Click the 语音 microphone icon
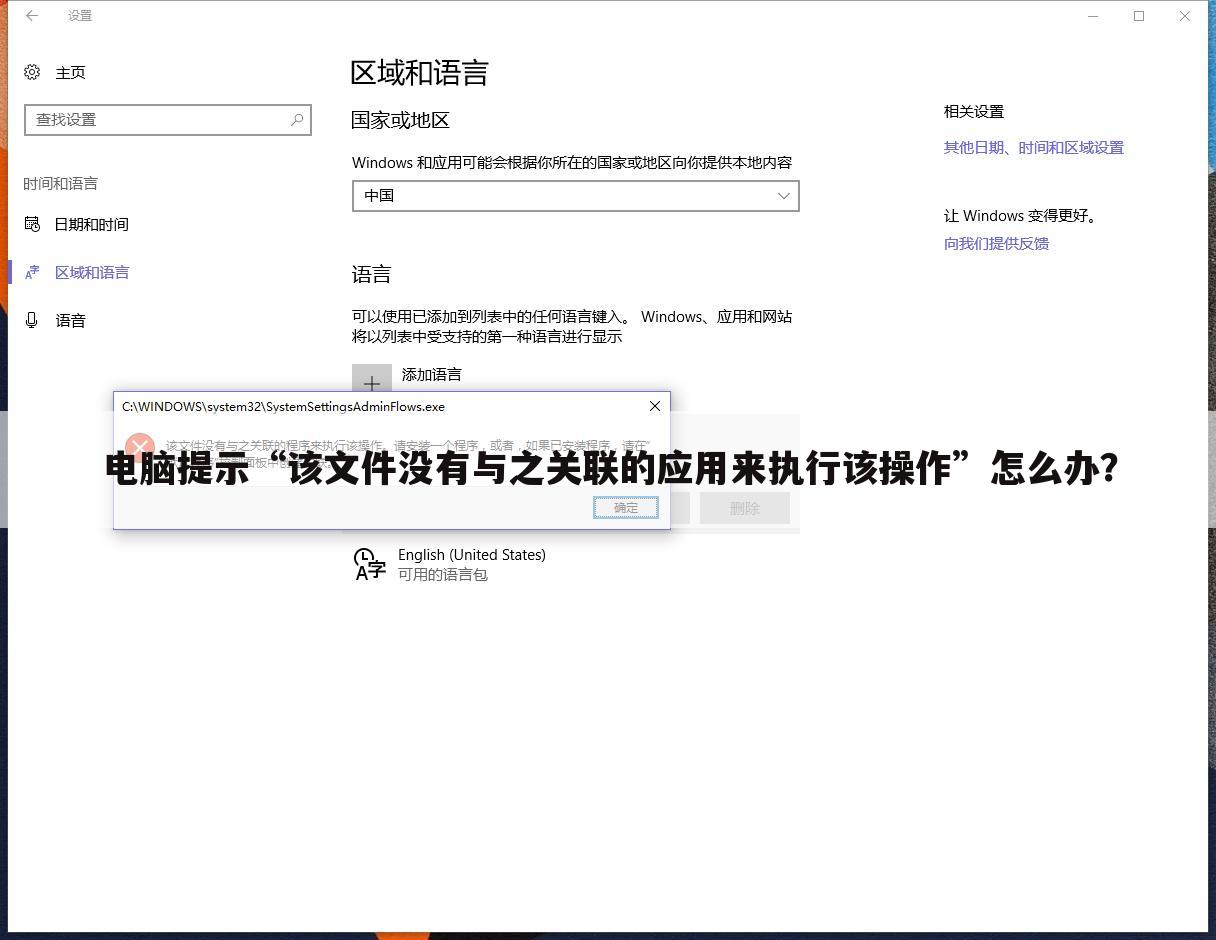The height and width of the screenshot is (940, 1216). pyautogui.click(x=32, y=320)
